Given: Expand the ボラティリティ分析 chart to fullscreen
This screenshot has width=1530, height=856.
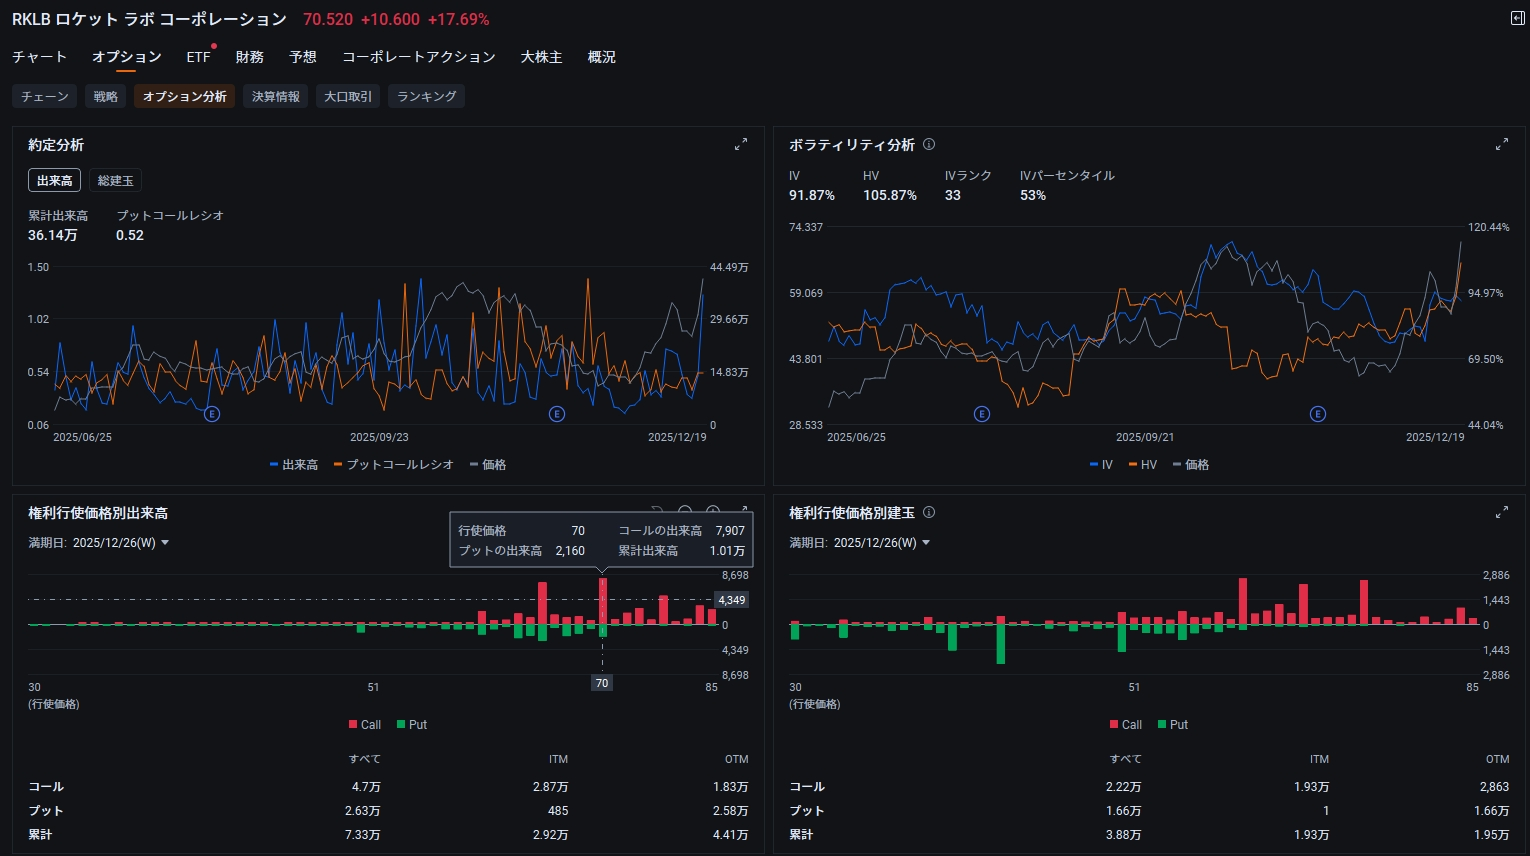Looking at the screenshot, I should (x=1501, y=145).
